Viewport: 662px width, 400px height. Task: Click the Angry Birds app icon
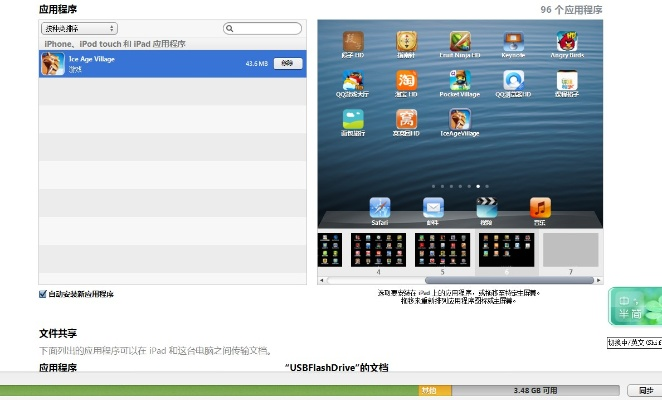click(x=569, y=43)
